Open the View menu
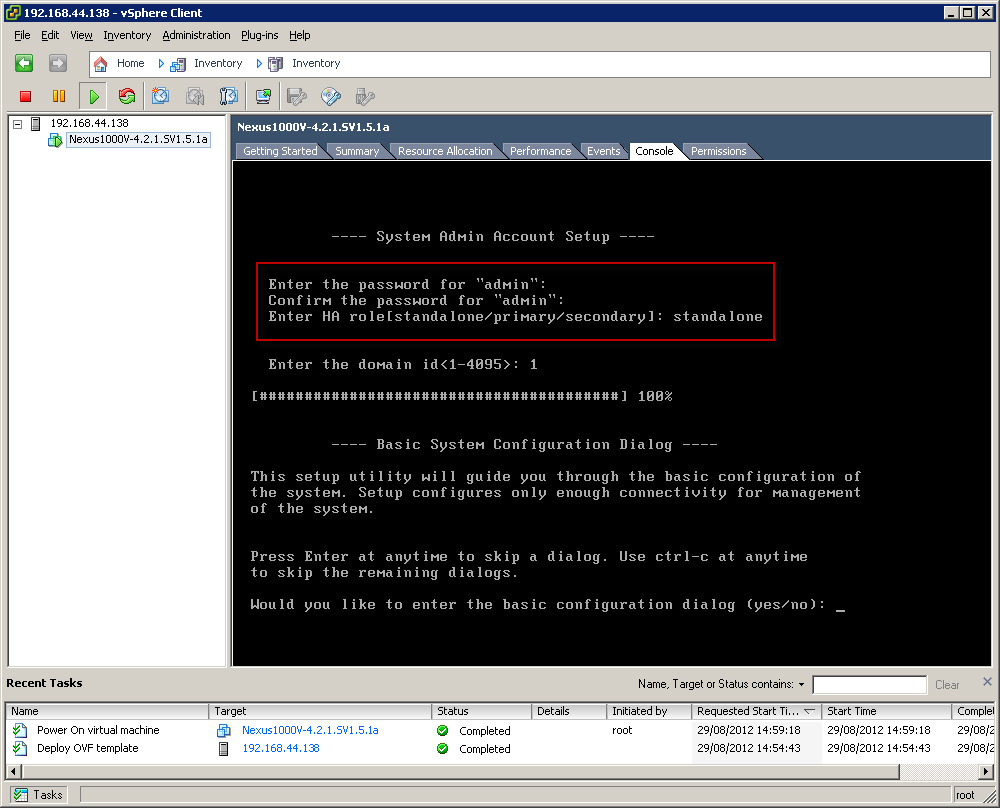The image size is (1000, 808). pos(81,35)
